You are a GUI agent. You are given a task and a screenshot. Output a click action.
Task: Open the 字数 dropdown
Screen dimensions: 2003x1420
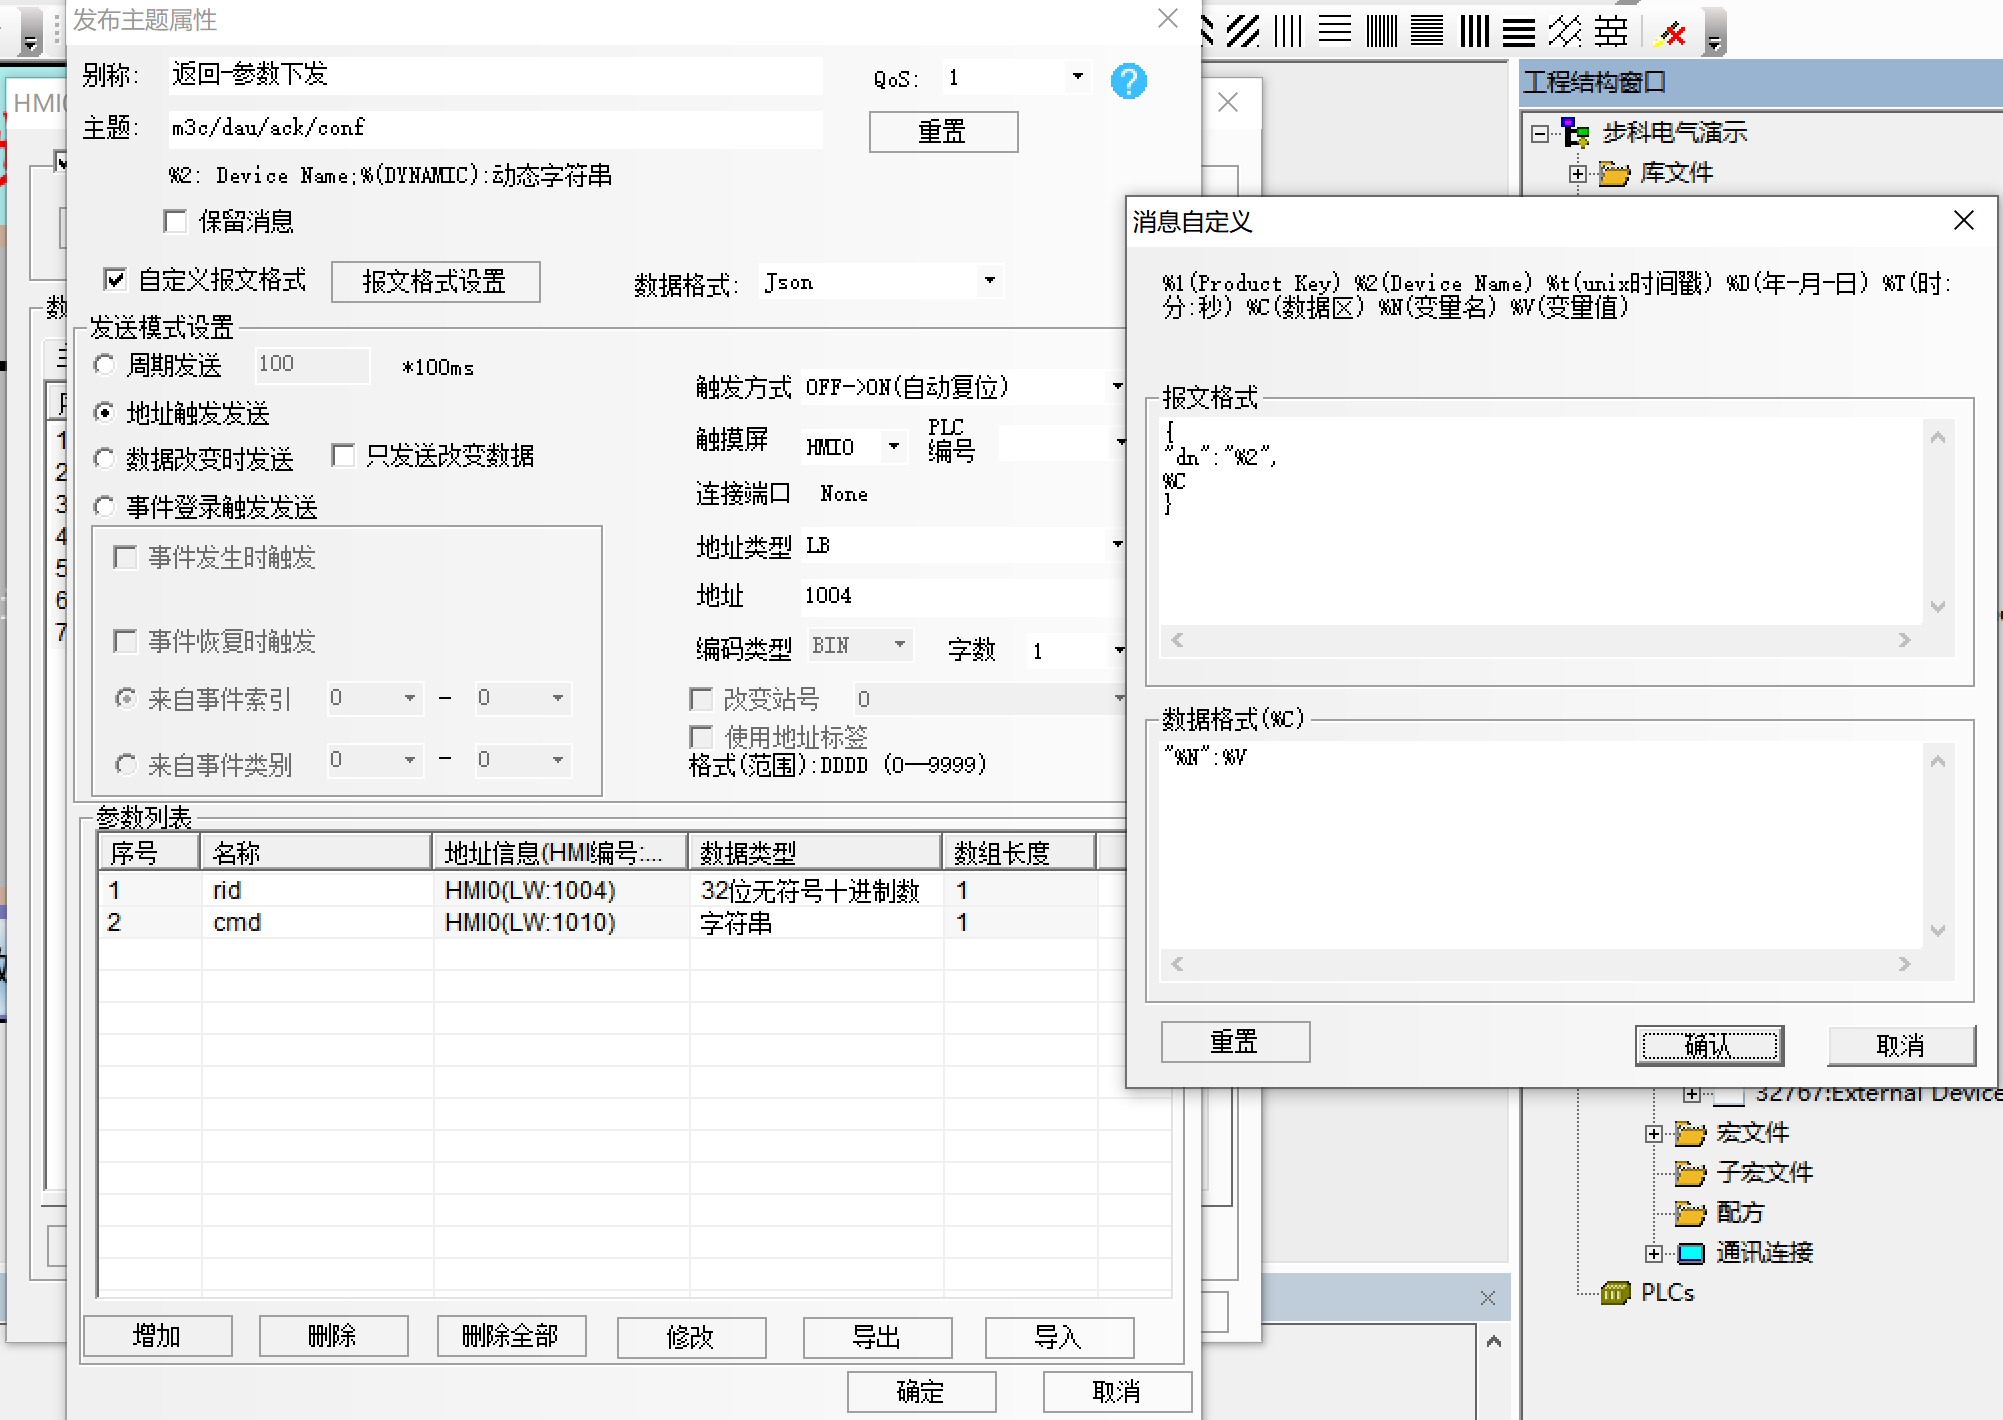(x=1118, y=650)
